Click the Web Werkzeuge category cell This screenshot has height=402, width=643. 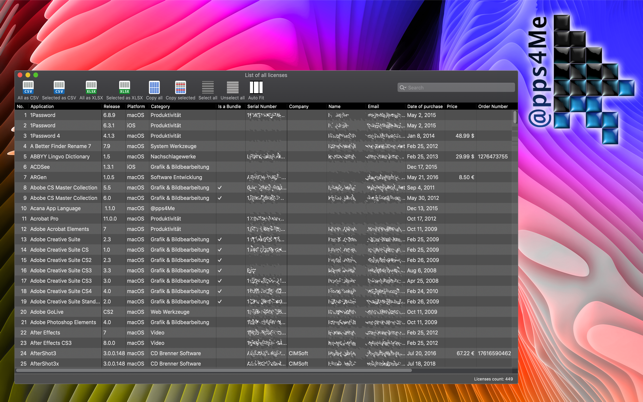coord(170,312)
